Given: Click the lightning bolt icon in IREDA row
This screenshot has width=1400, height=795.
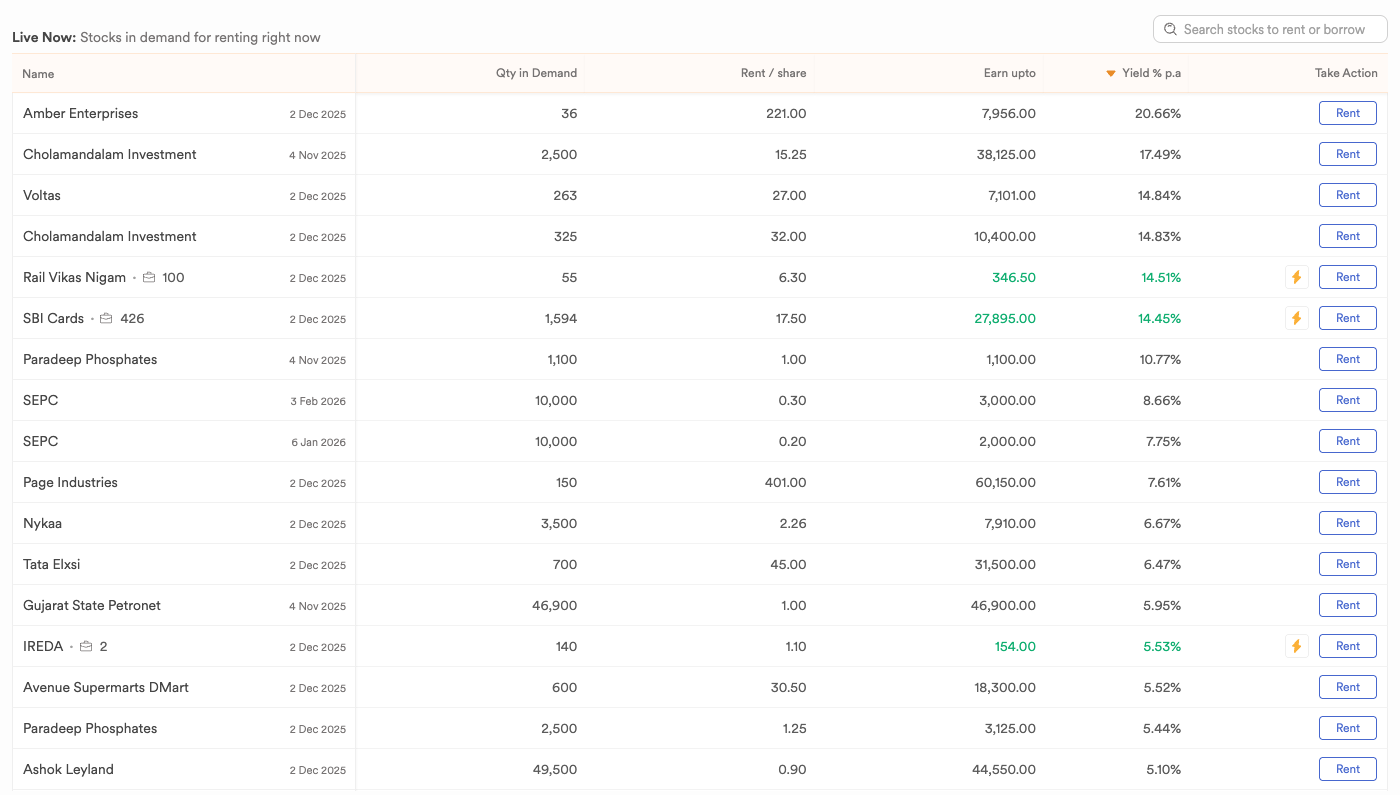Looking at the screenshot, I should tap(1296, 647).
